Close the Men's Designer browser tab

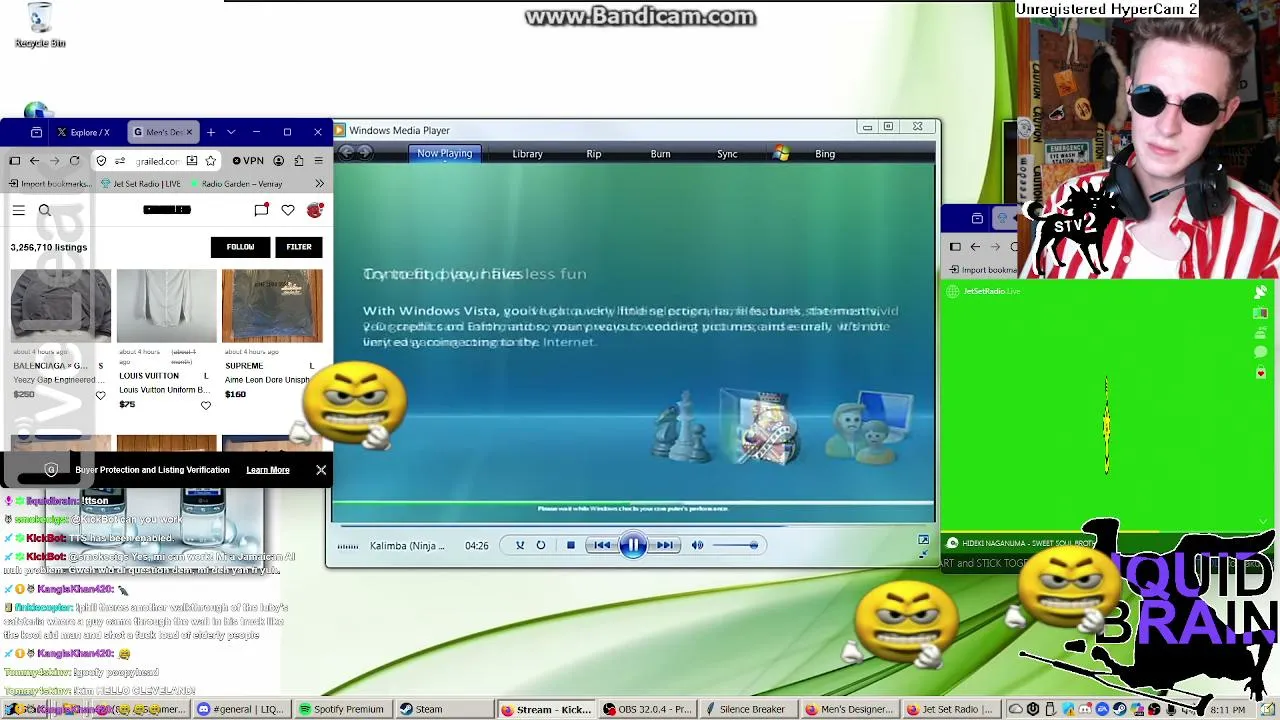[189, 132]
